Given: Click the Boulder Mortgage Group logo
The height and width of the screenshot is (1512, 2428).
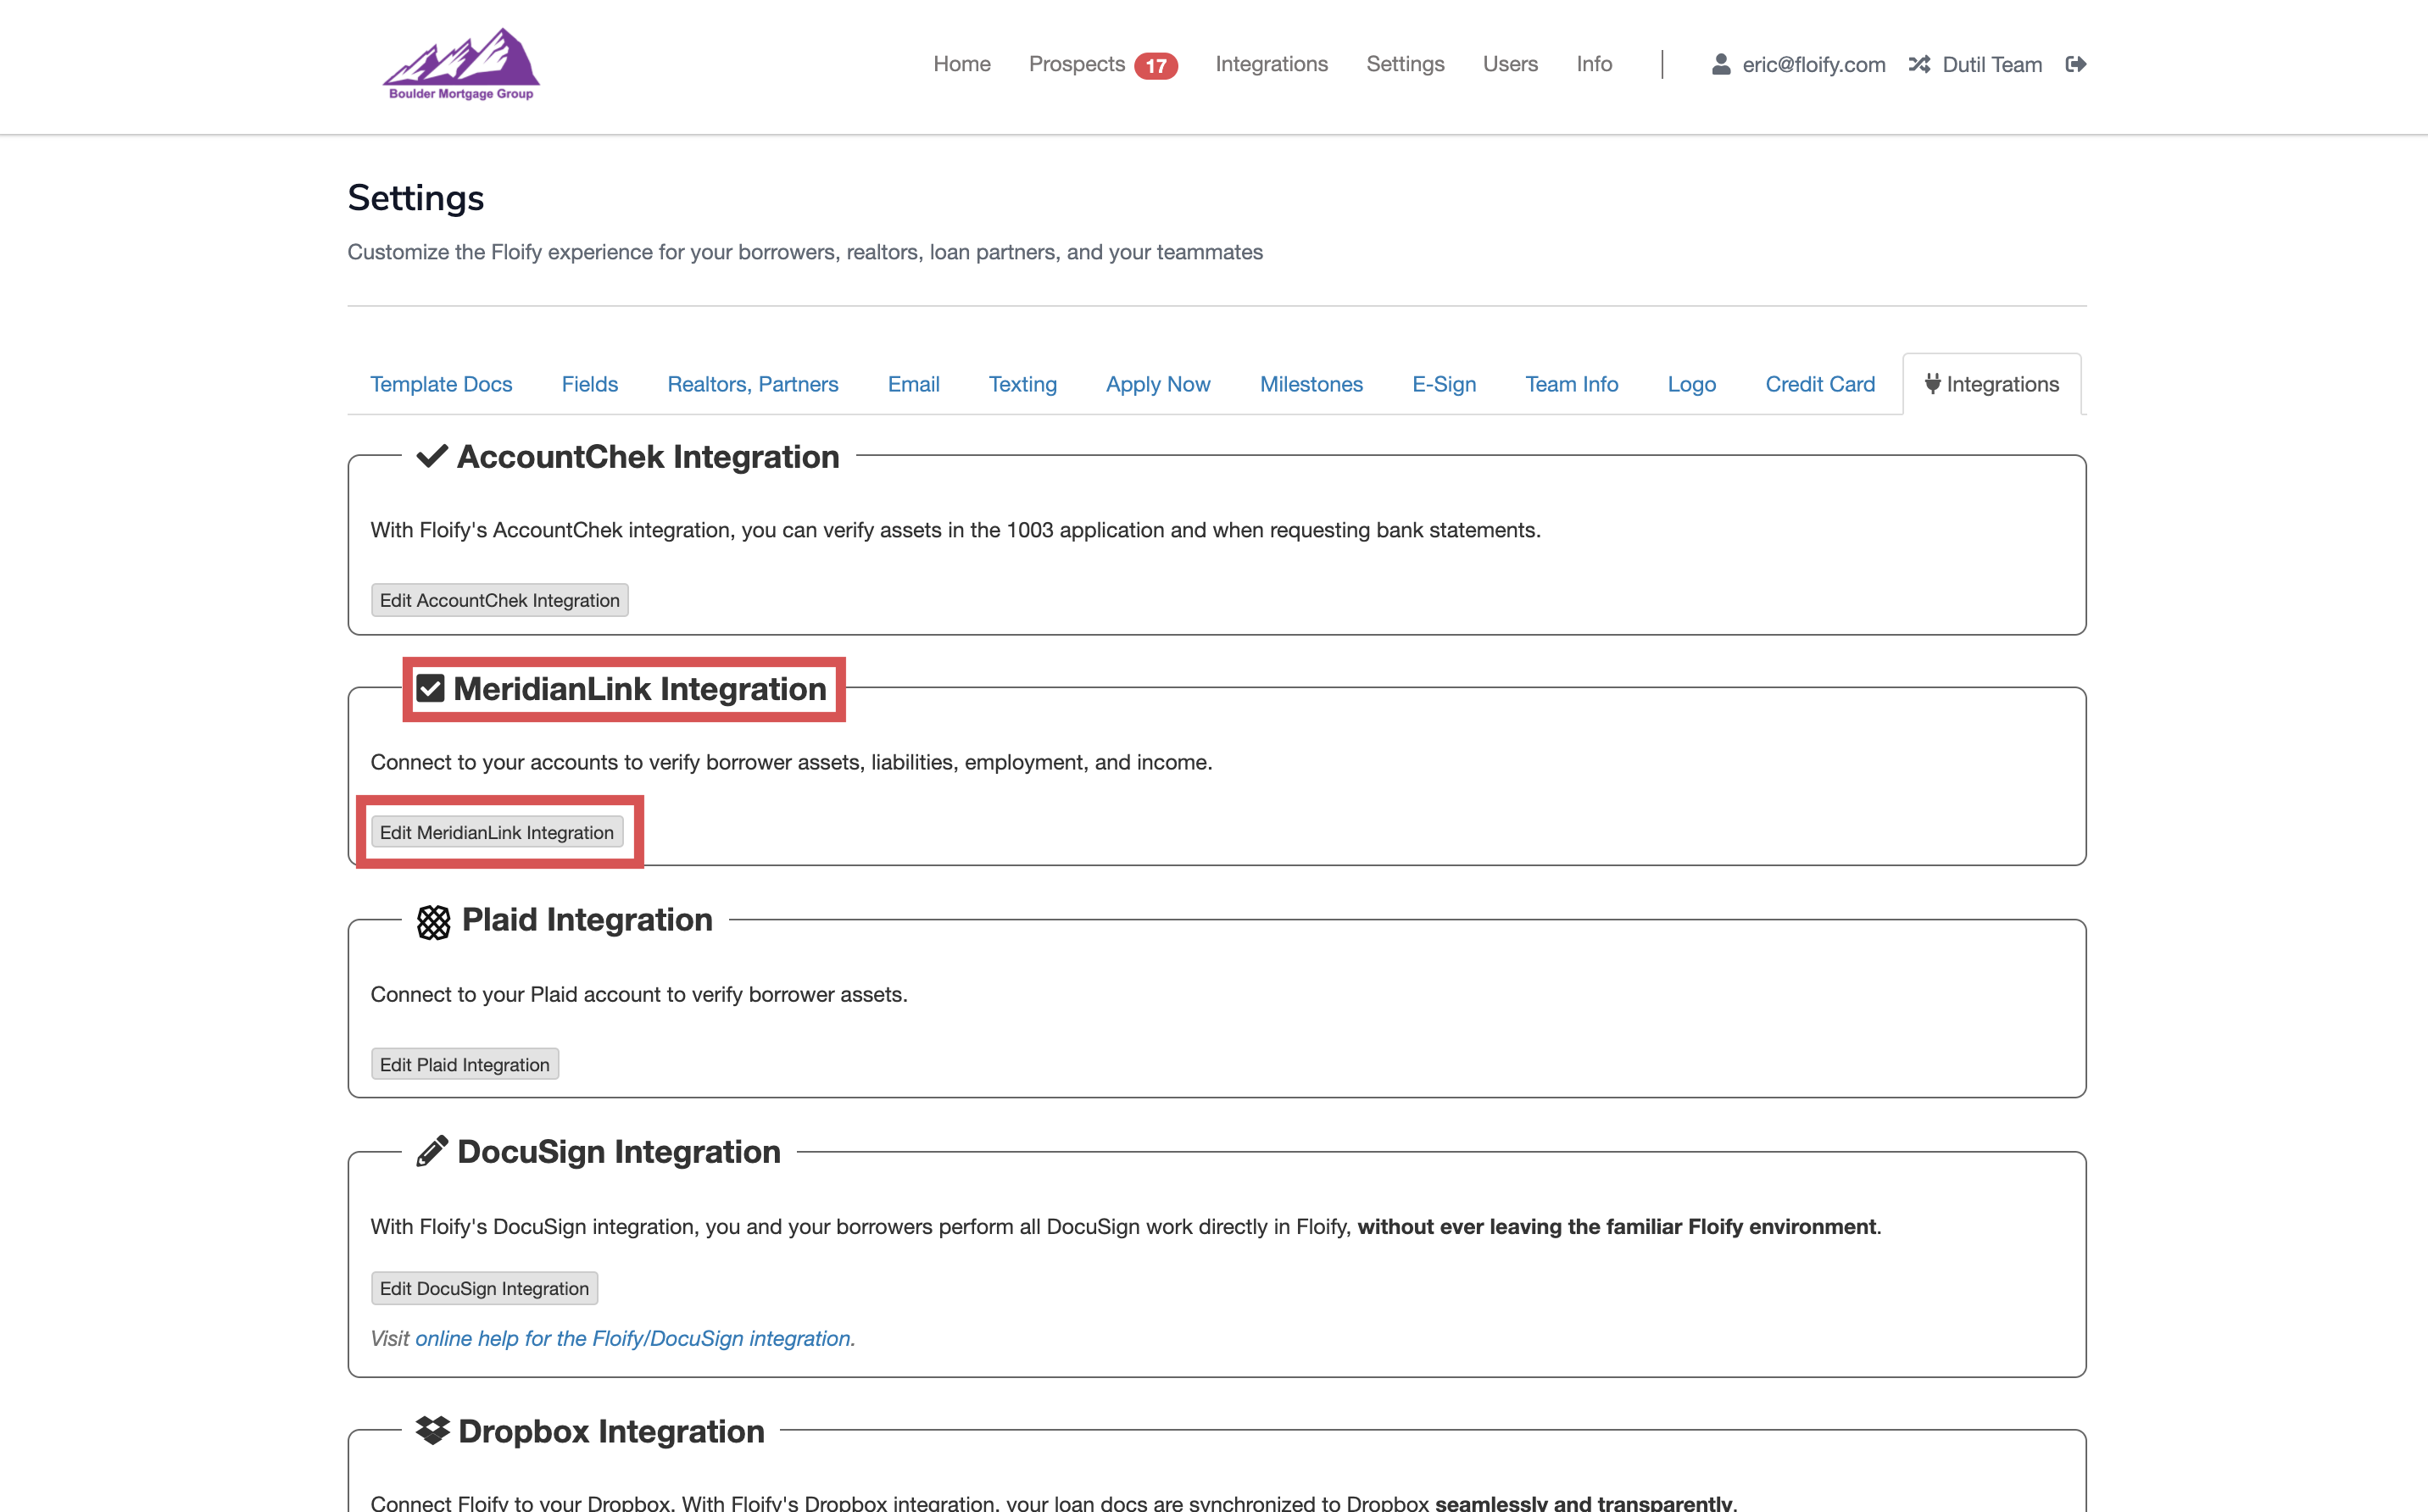Looking at the screenshot, I should click(461, 64).
